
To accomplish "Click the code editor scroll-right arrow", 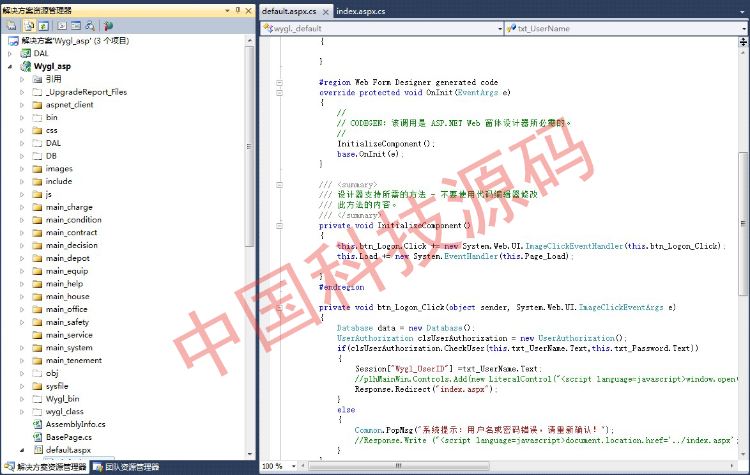I will [732, 465].
